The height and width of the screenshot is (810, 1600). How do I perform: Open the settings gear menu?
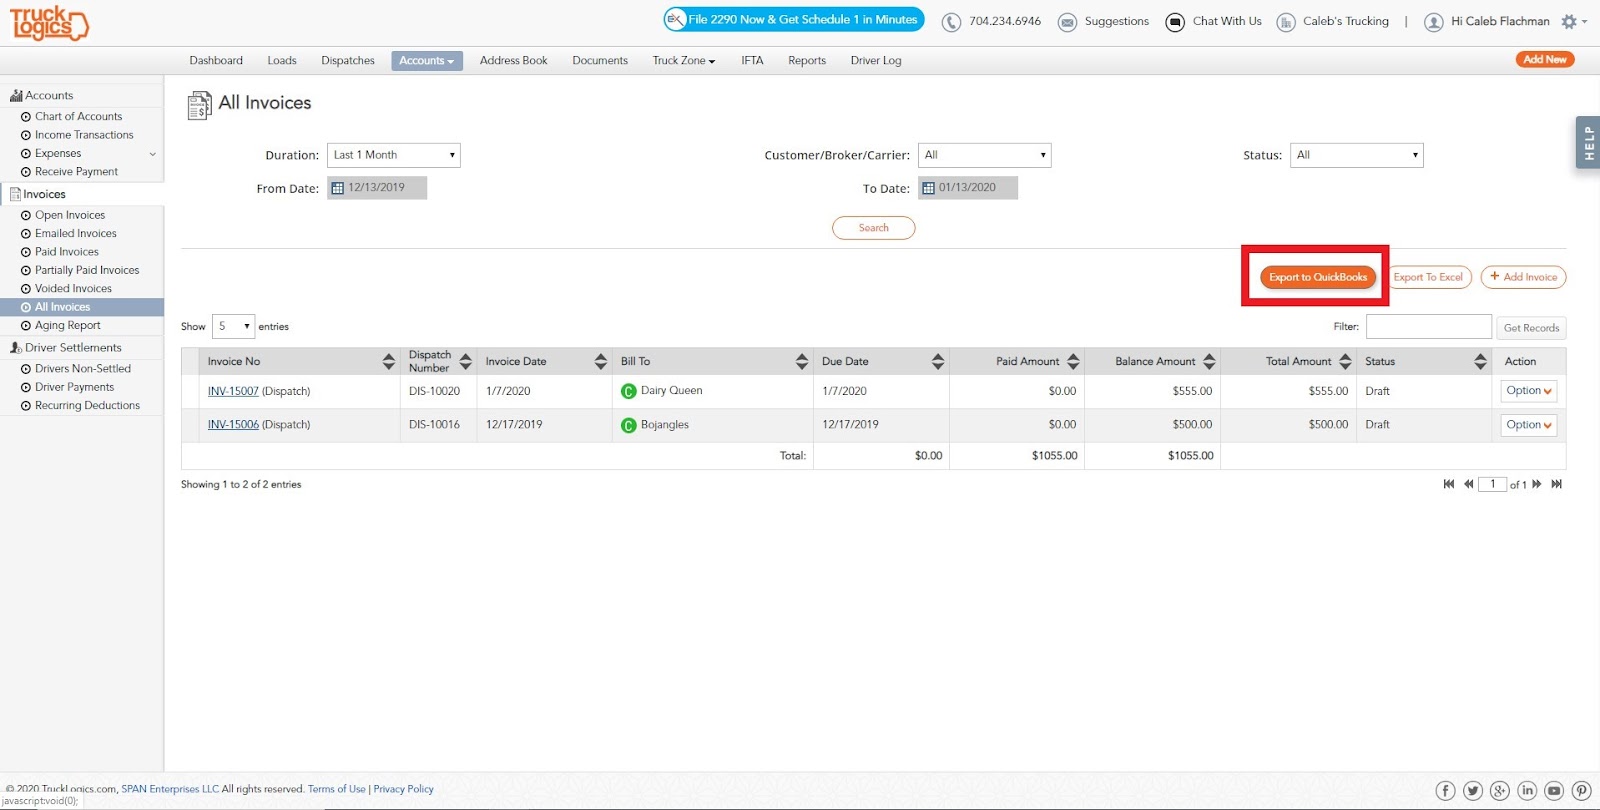tap(1573, 21)
